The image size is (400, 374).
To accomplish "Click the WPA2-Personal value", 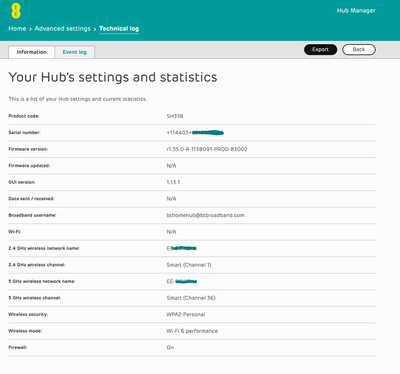I will [186, 314].
